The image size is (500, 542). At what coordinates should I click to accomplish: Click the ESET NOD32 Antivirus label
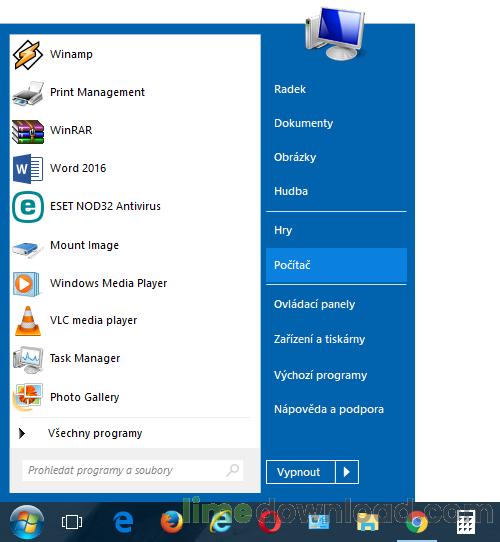click(x=105, y=206)
